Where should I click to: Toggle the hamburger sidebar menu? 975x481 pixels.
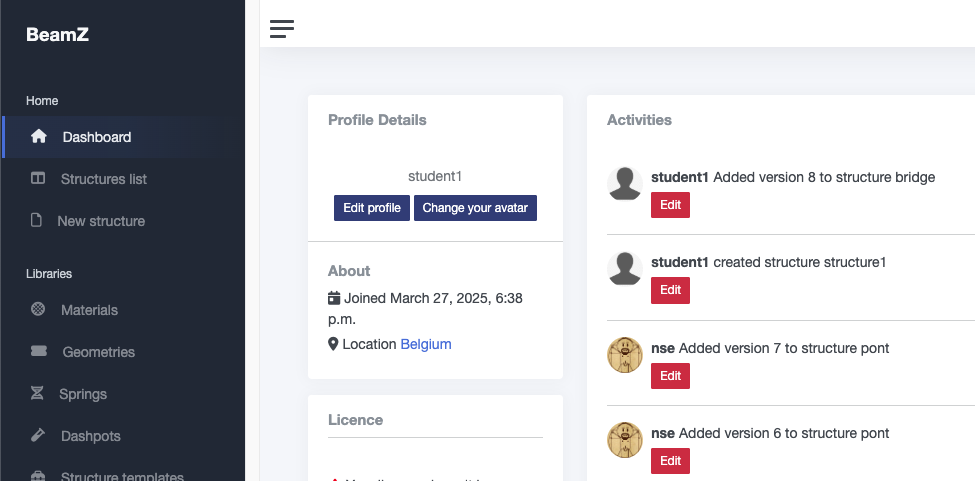point(282,28)
